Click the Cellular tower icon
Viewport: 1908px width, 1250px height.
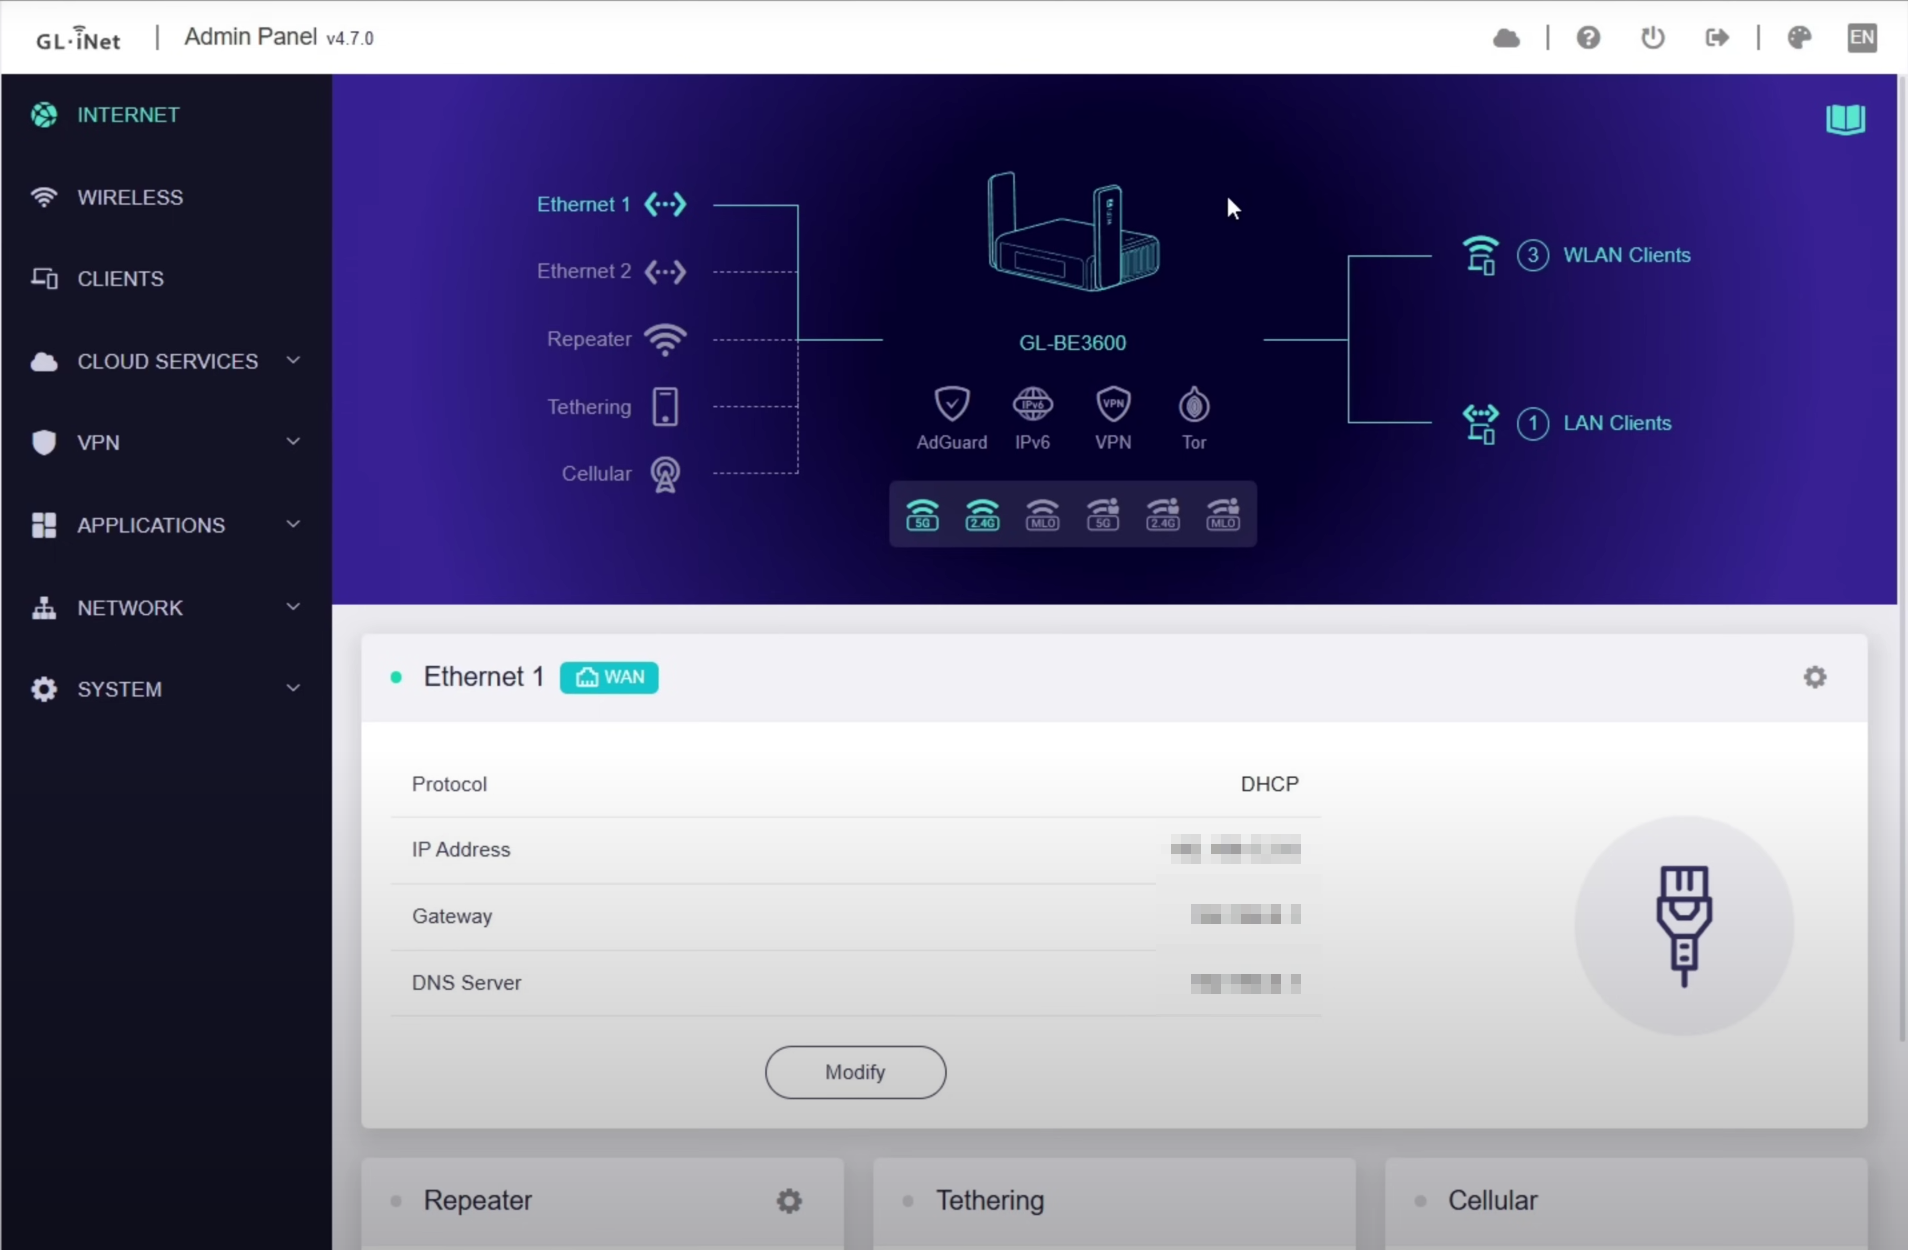point(665,474)
